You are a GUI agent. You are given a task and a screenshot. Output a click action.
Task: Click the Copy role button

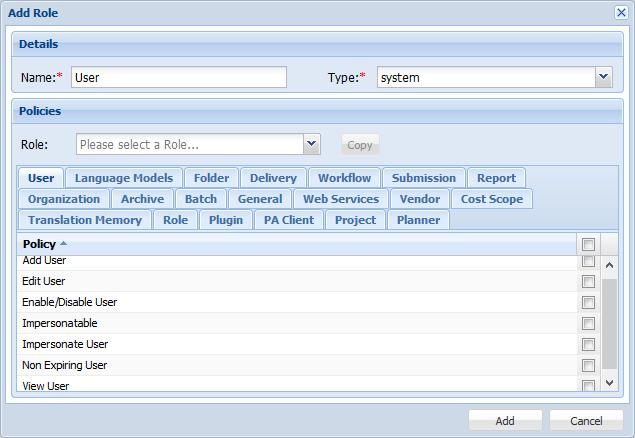click(359, 145)
